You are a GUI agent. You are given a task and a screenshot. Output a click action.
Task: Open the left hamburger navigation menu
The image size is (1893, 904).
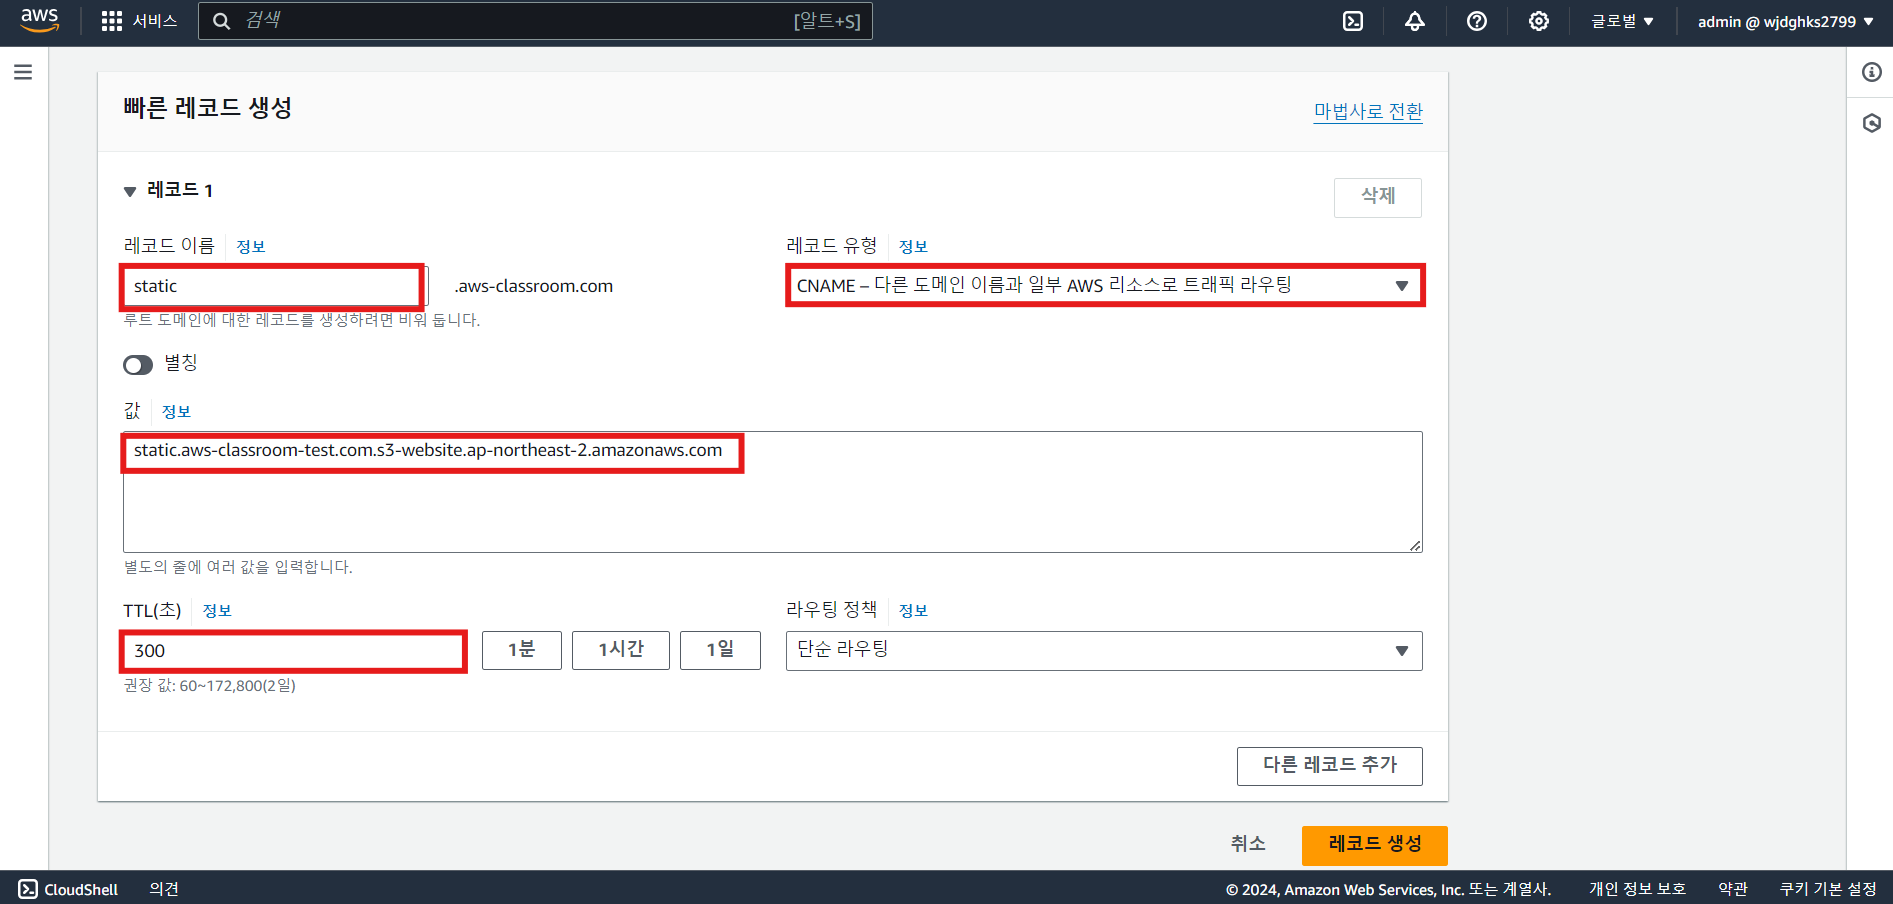[x=23, y=72]
